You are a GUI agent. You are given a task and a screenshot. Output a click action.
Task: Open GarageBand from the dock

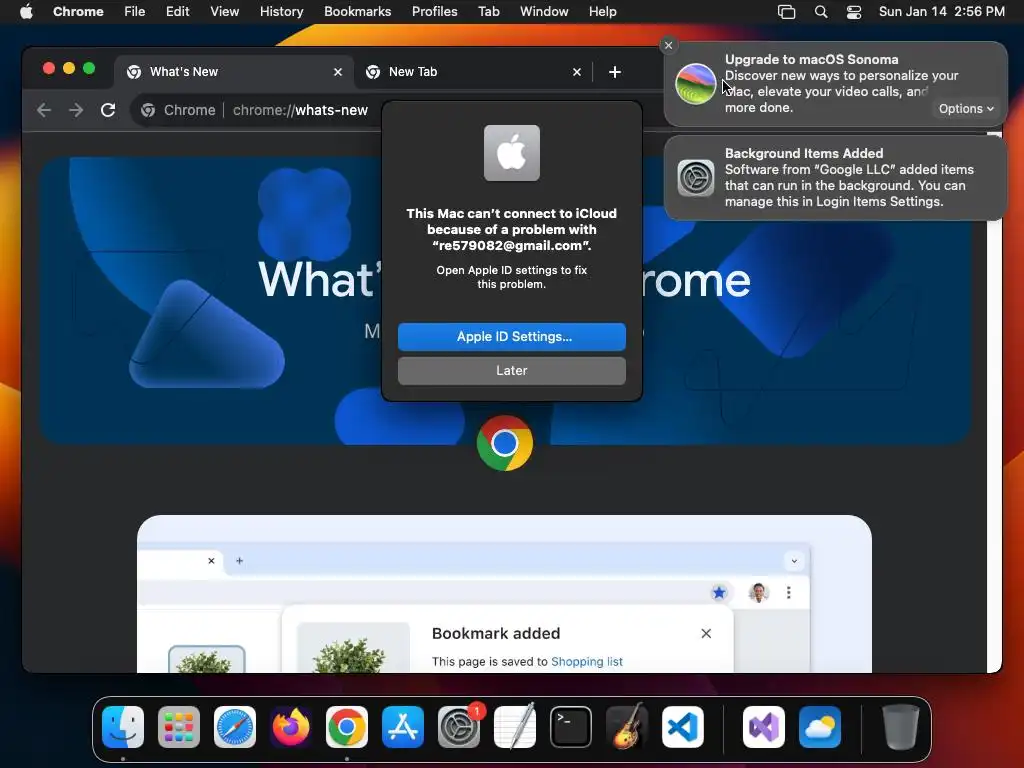627,727
